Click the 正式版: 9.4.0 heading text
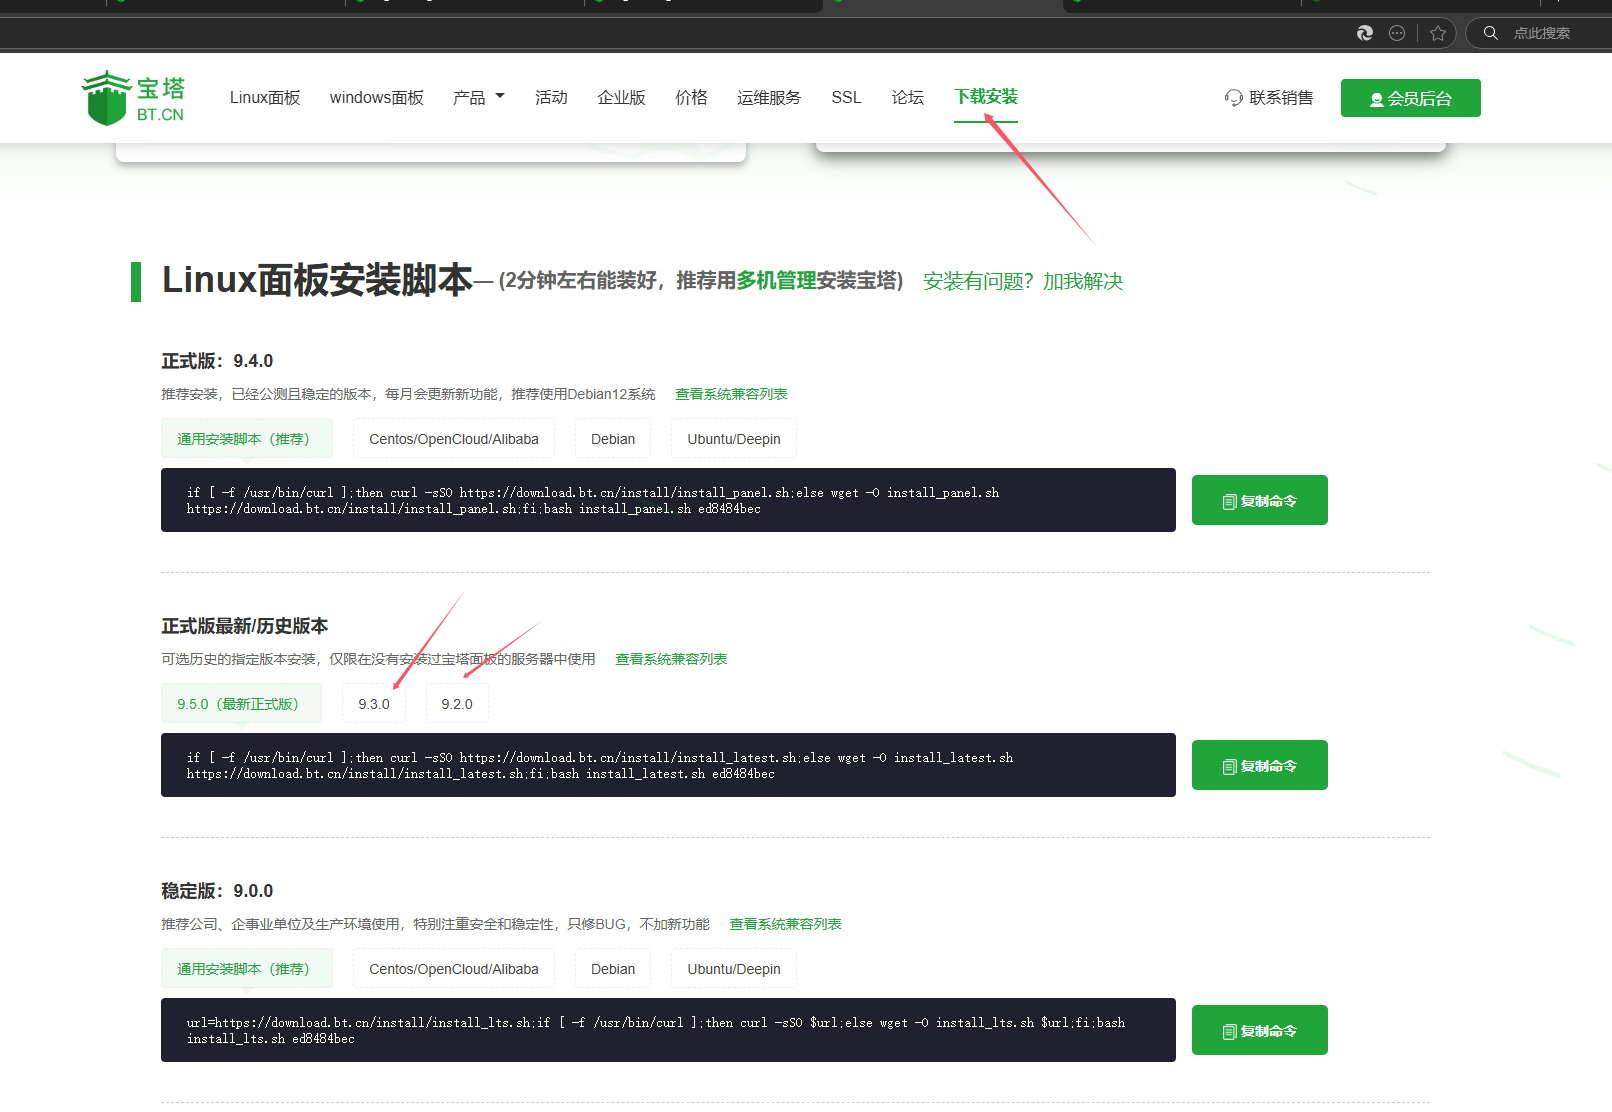 tap(217, 361)
